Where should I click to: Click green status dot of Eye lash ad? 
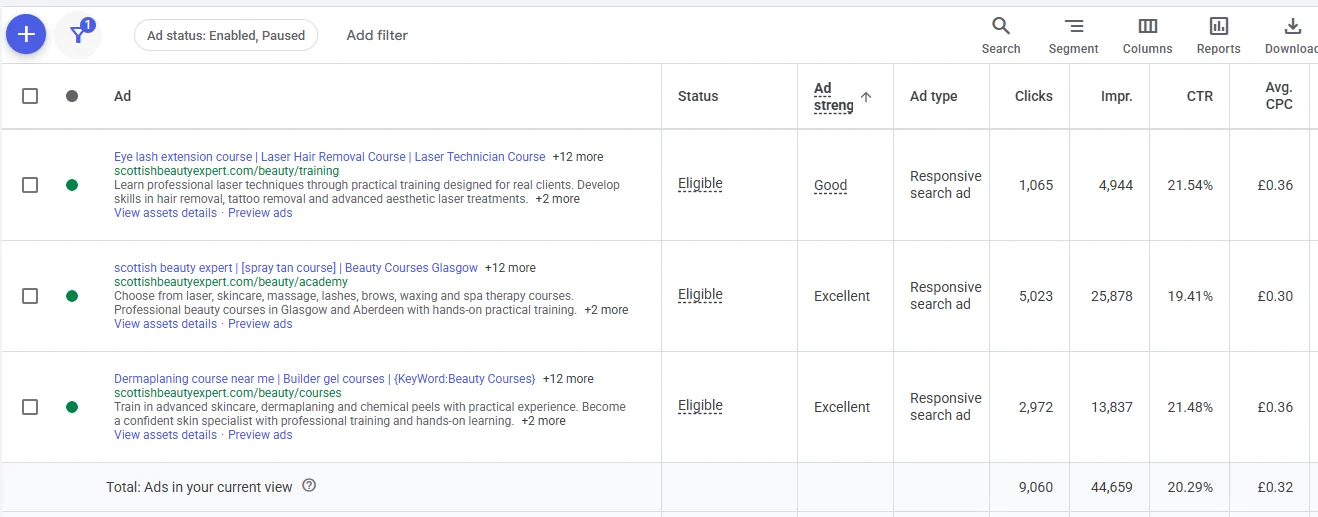tap(72, 185)
